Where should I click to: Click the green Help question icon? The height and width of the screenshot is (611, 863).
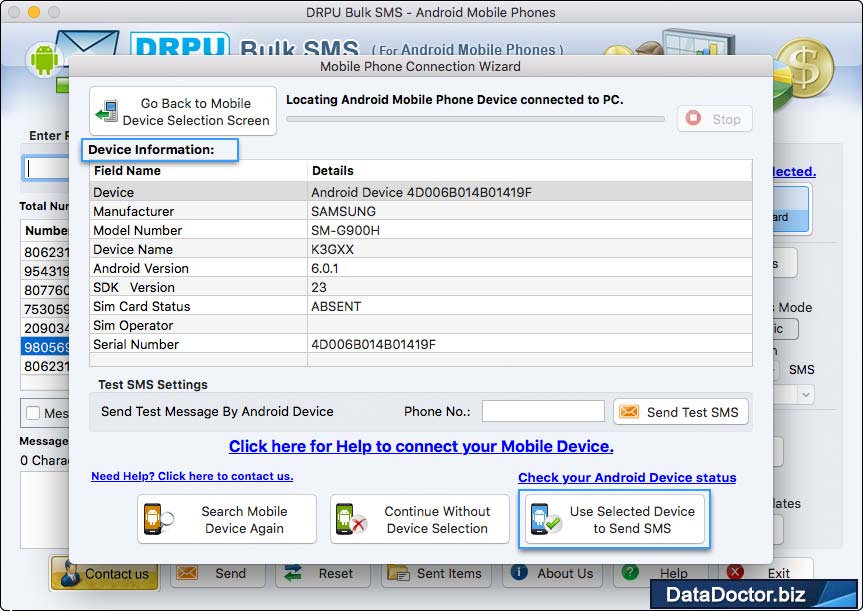630,572
